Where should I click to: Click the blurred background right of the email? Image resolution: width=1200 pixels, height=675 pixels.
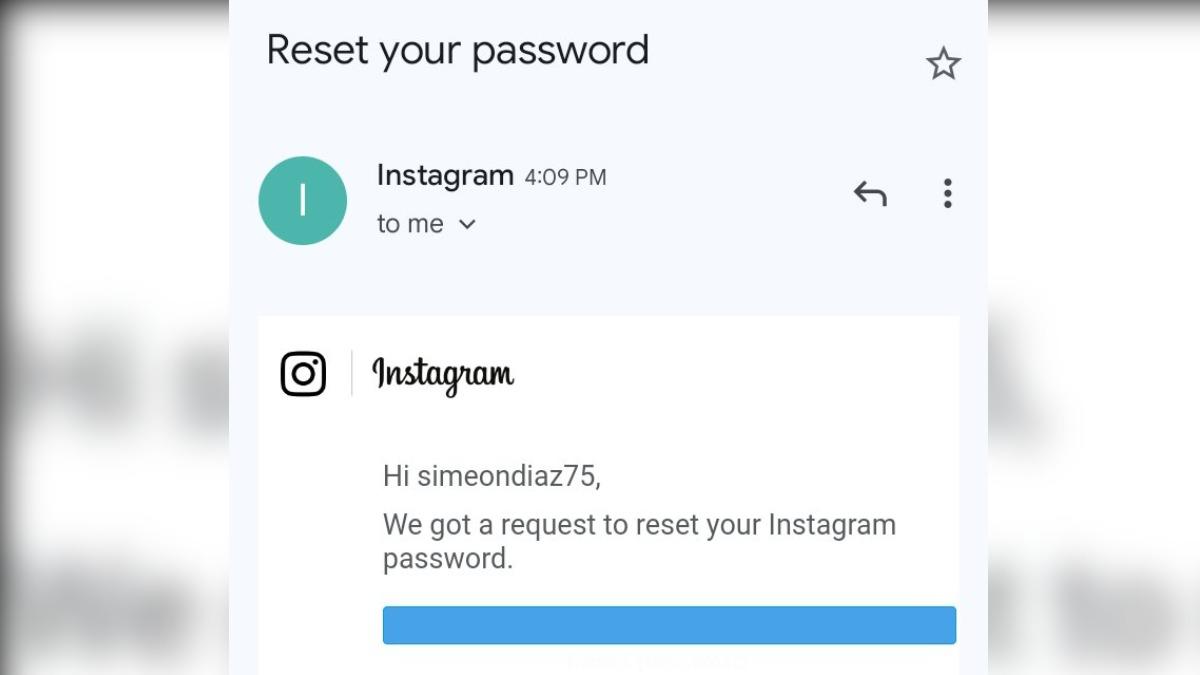pyautogui.click(x=1094, y=337)
